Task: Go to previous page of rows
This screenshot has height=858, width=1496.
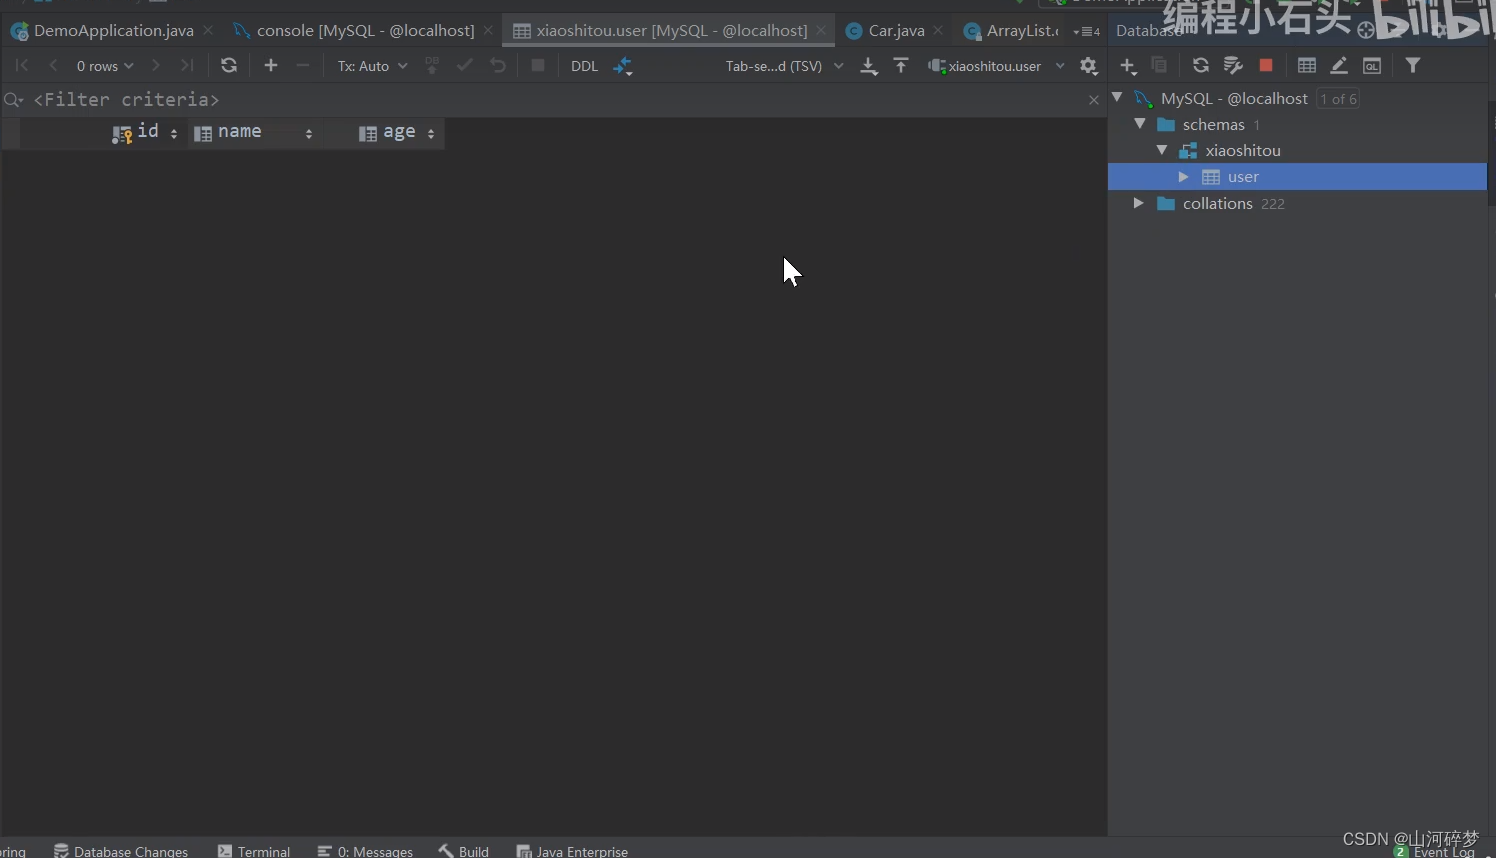Action: click(54, 66)
